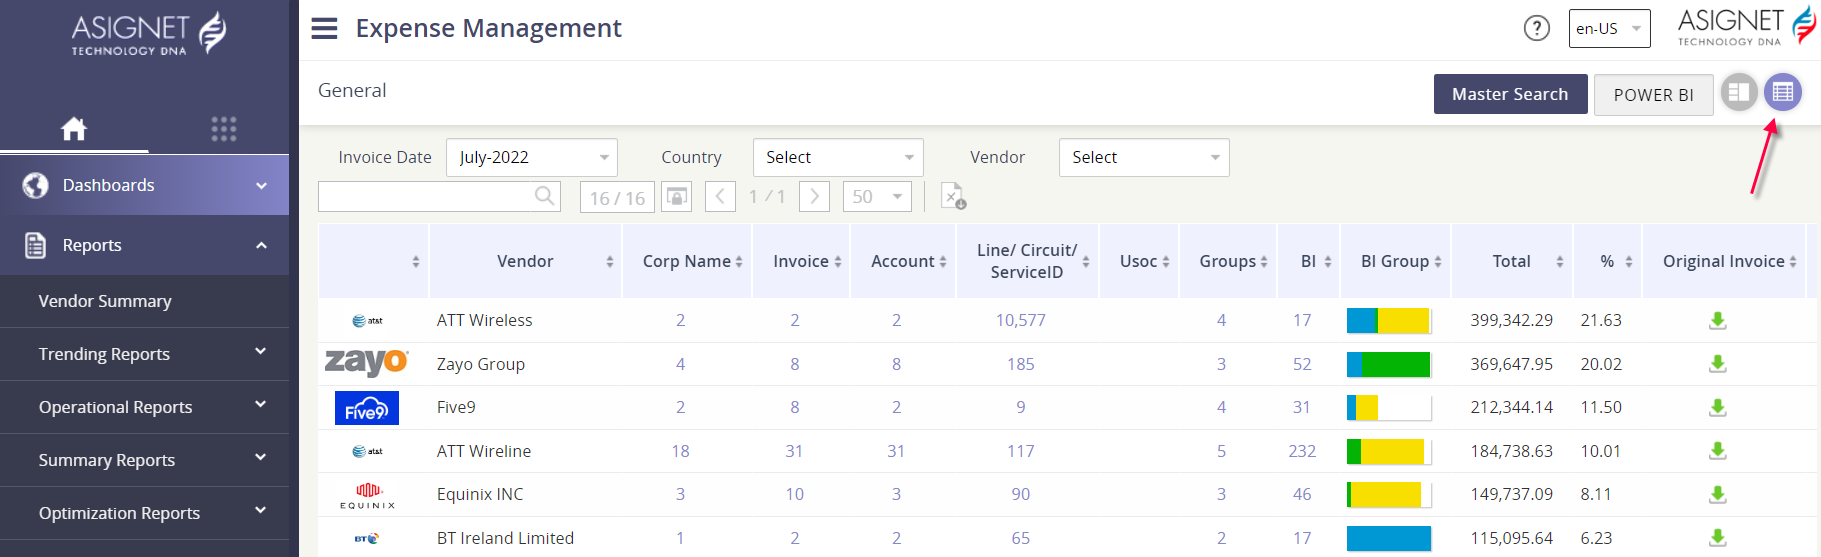Switch to the table grid view icon
Image resolution: width=1821 pixels, height=557 pixels.
(x=1783, y=93)
